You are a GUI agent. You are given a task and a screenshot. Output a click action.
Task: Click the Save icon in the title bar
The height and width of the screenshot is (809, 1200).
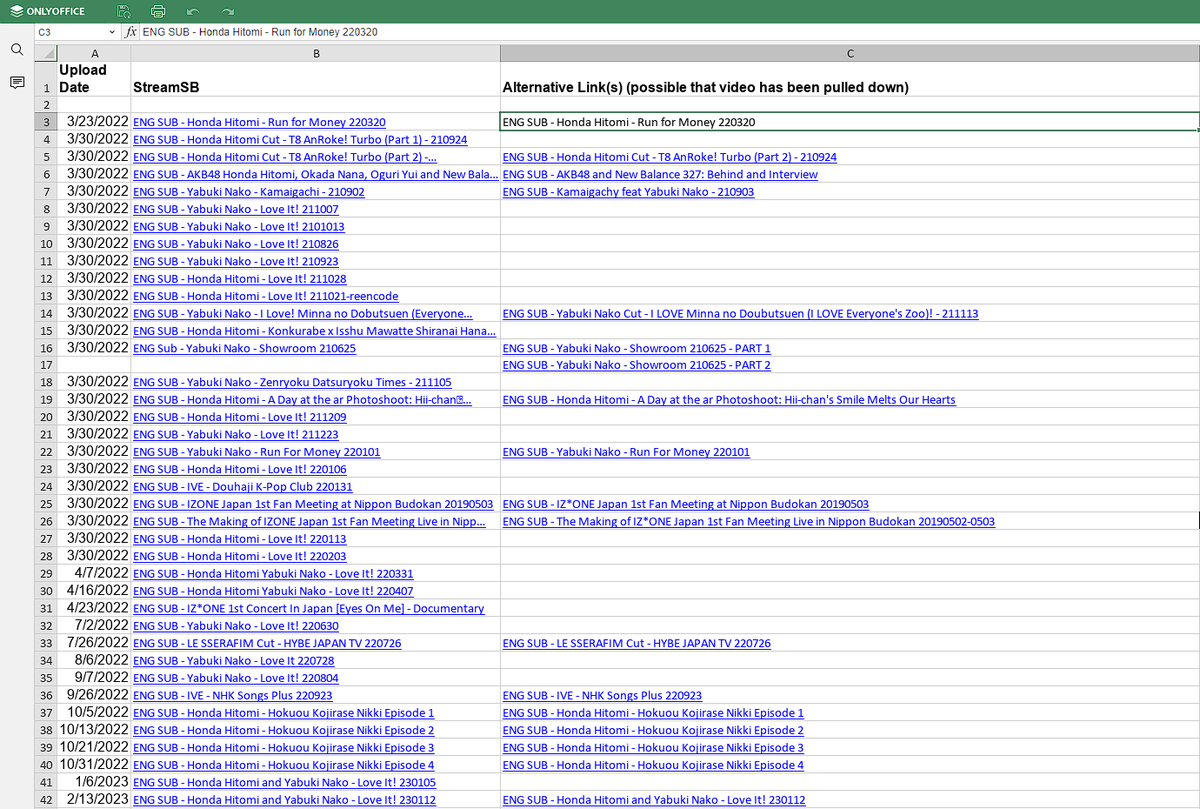click(x=123, y=12)
